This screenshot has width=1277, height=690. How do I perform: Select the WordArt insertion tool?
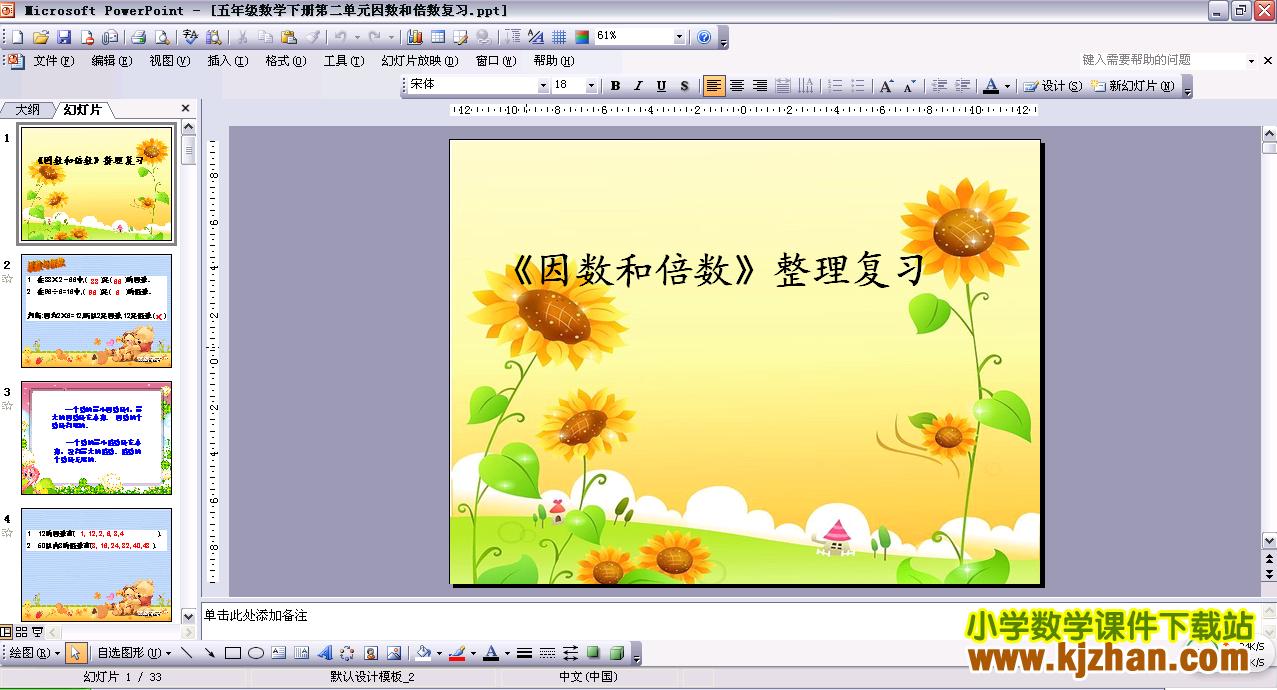pyautogui.click(x=326, y=652)
